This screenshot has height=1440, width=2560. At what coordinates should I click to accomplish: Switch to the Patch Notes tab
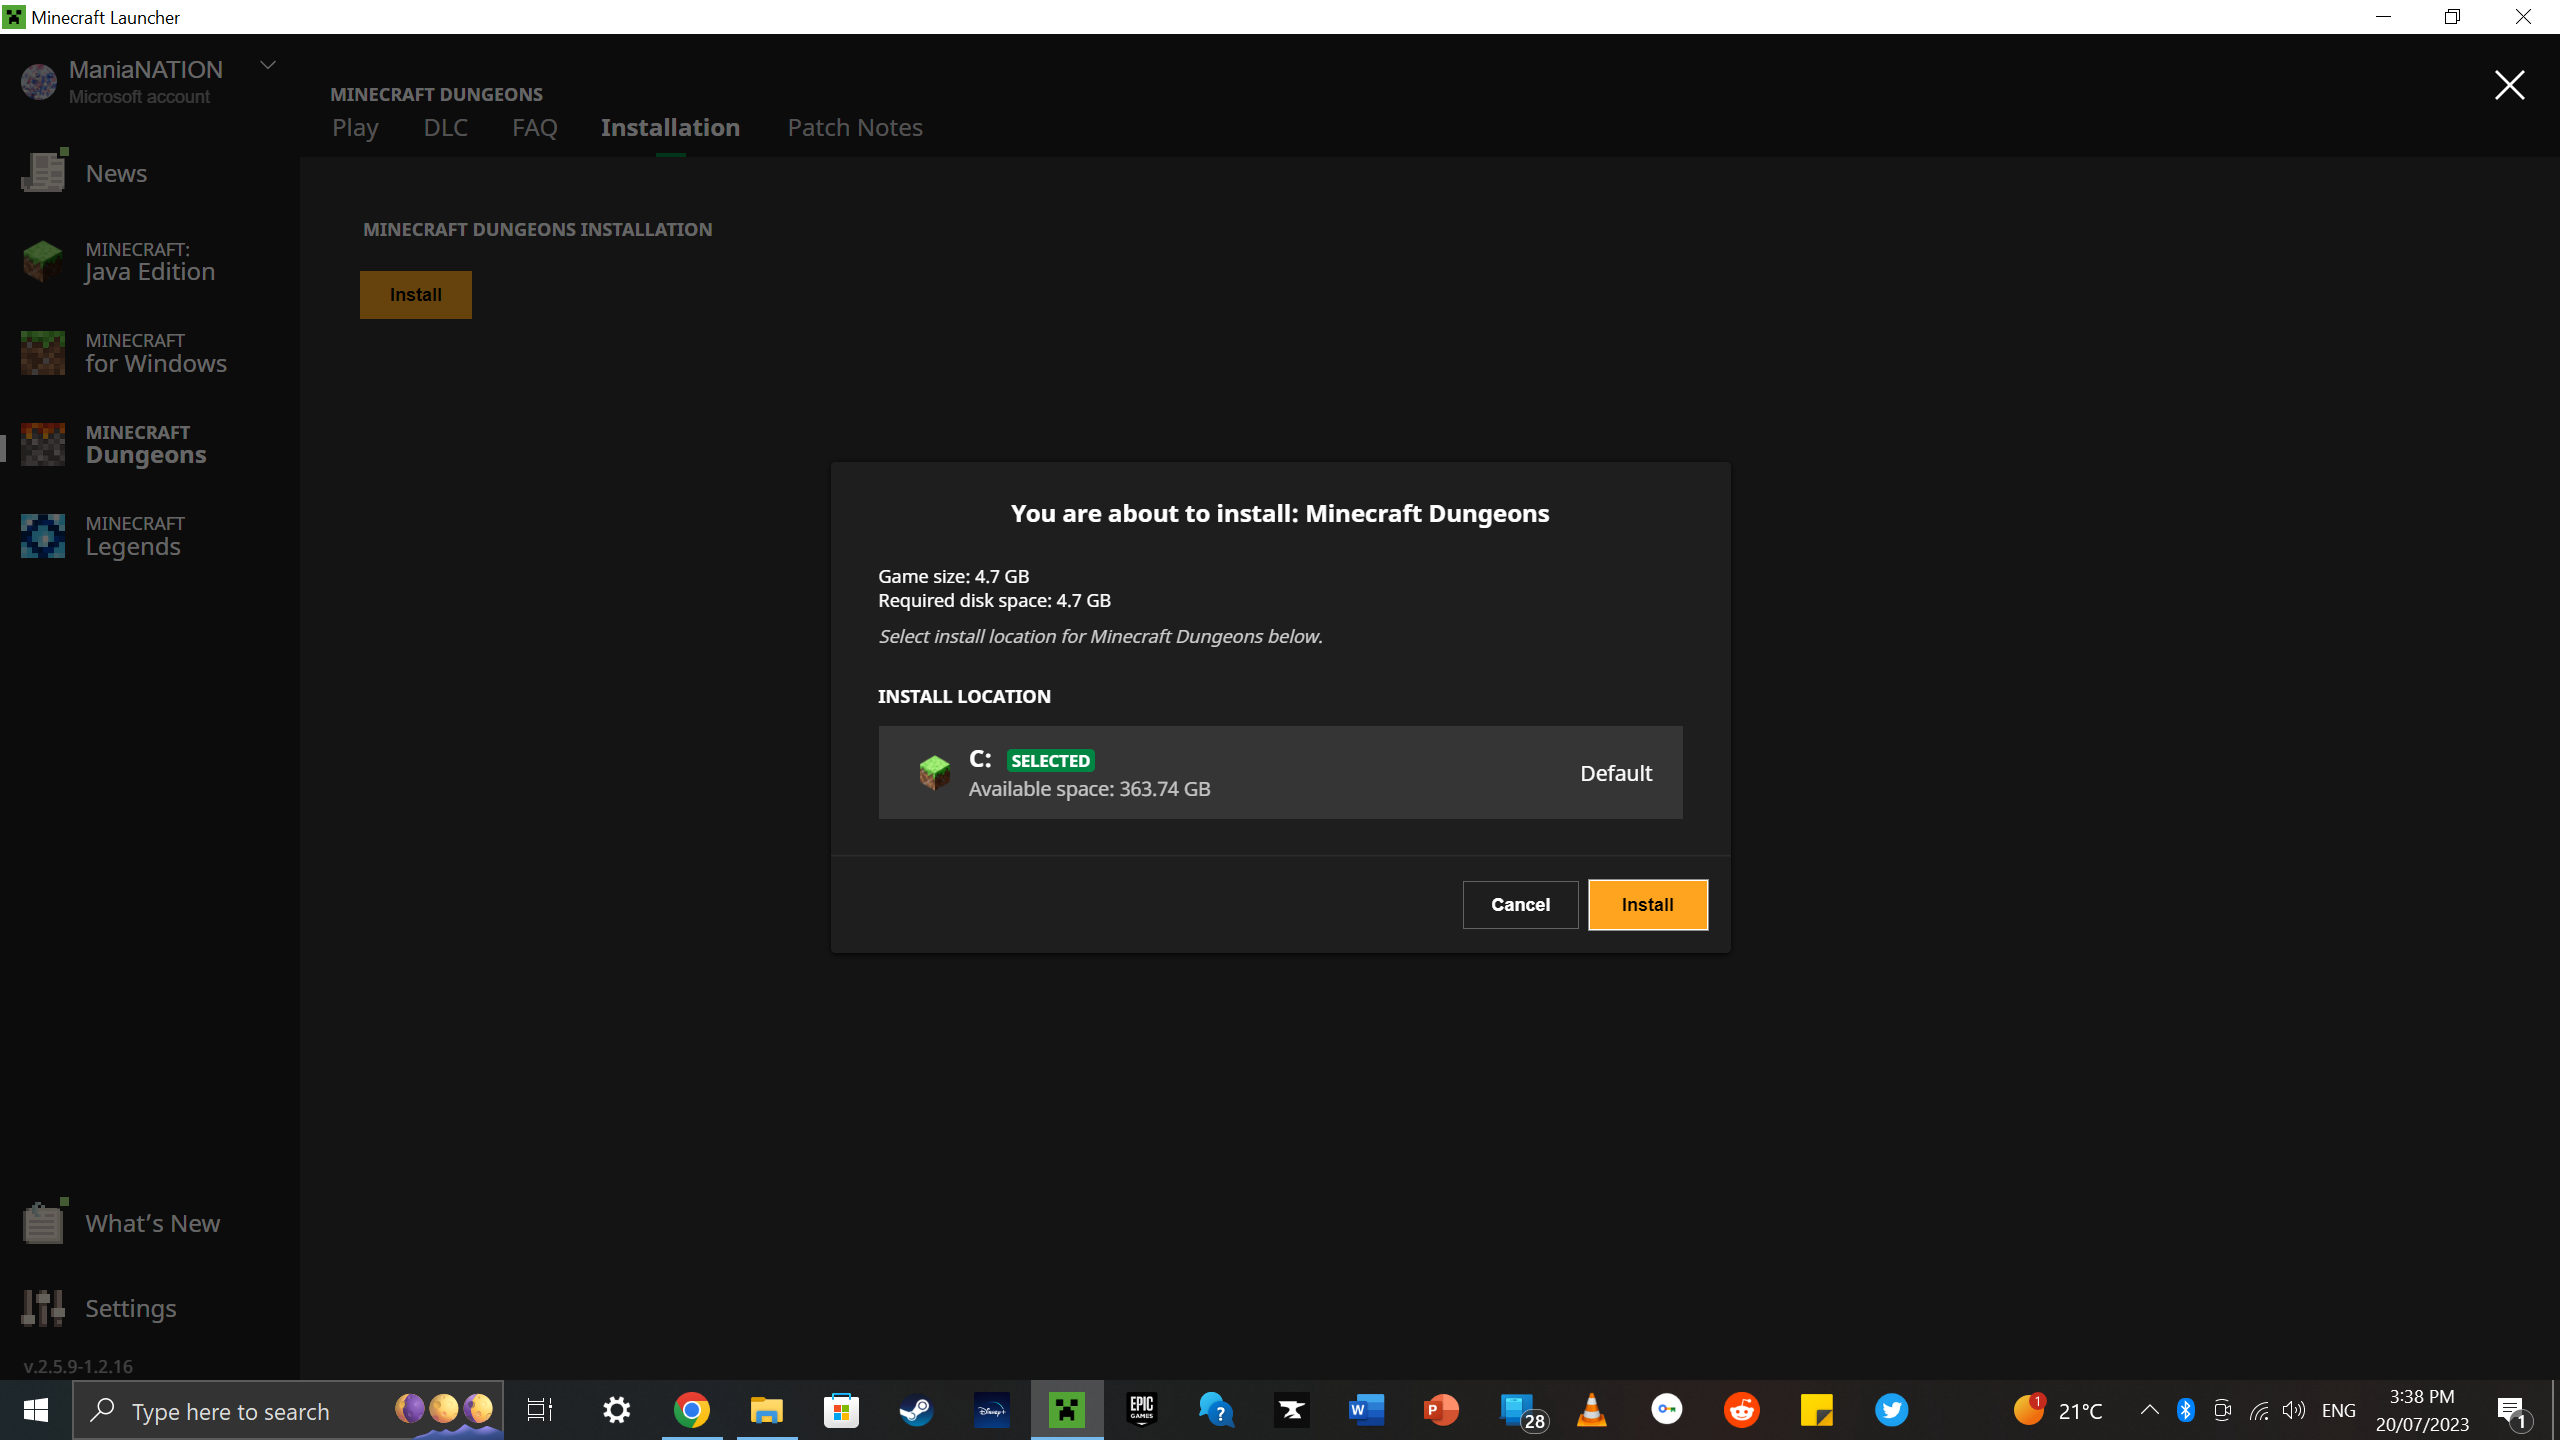click(854, 128)
